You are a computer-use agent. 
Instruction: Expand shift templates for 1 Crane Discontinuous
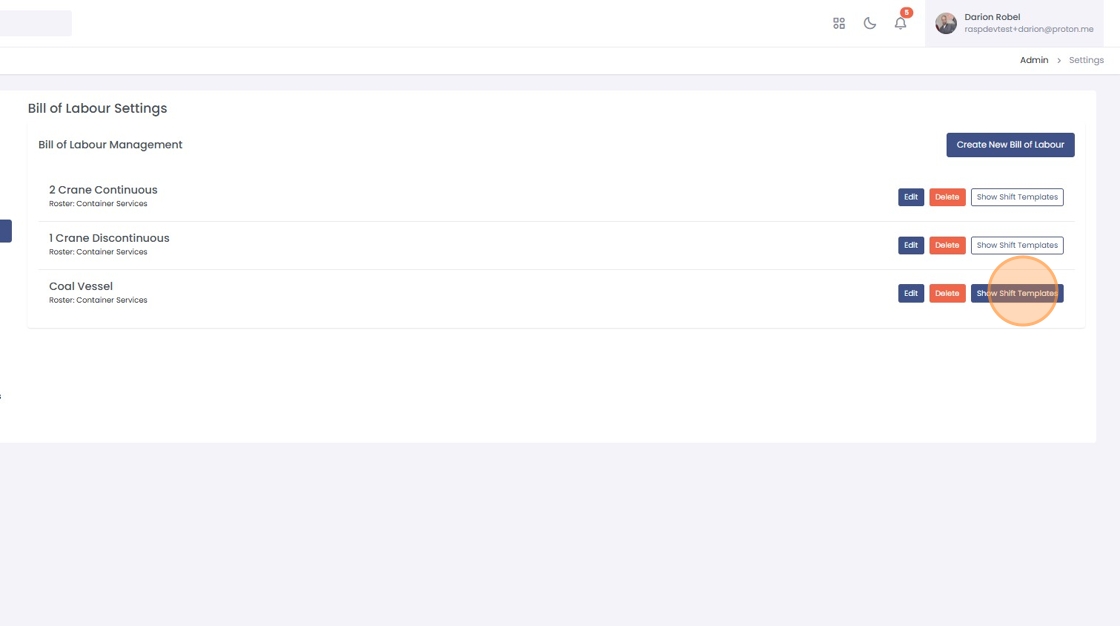tap(1016, 245)
